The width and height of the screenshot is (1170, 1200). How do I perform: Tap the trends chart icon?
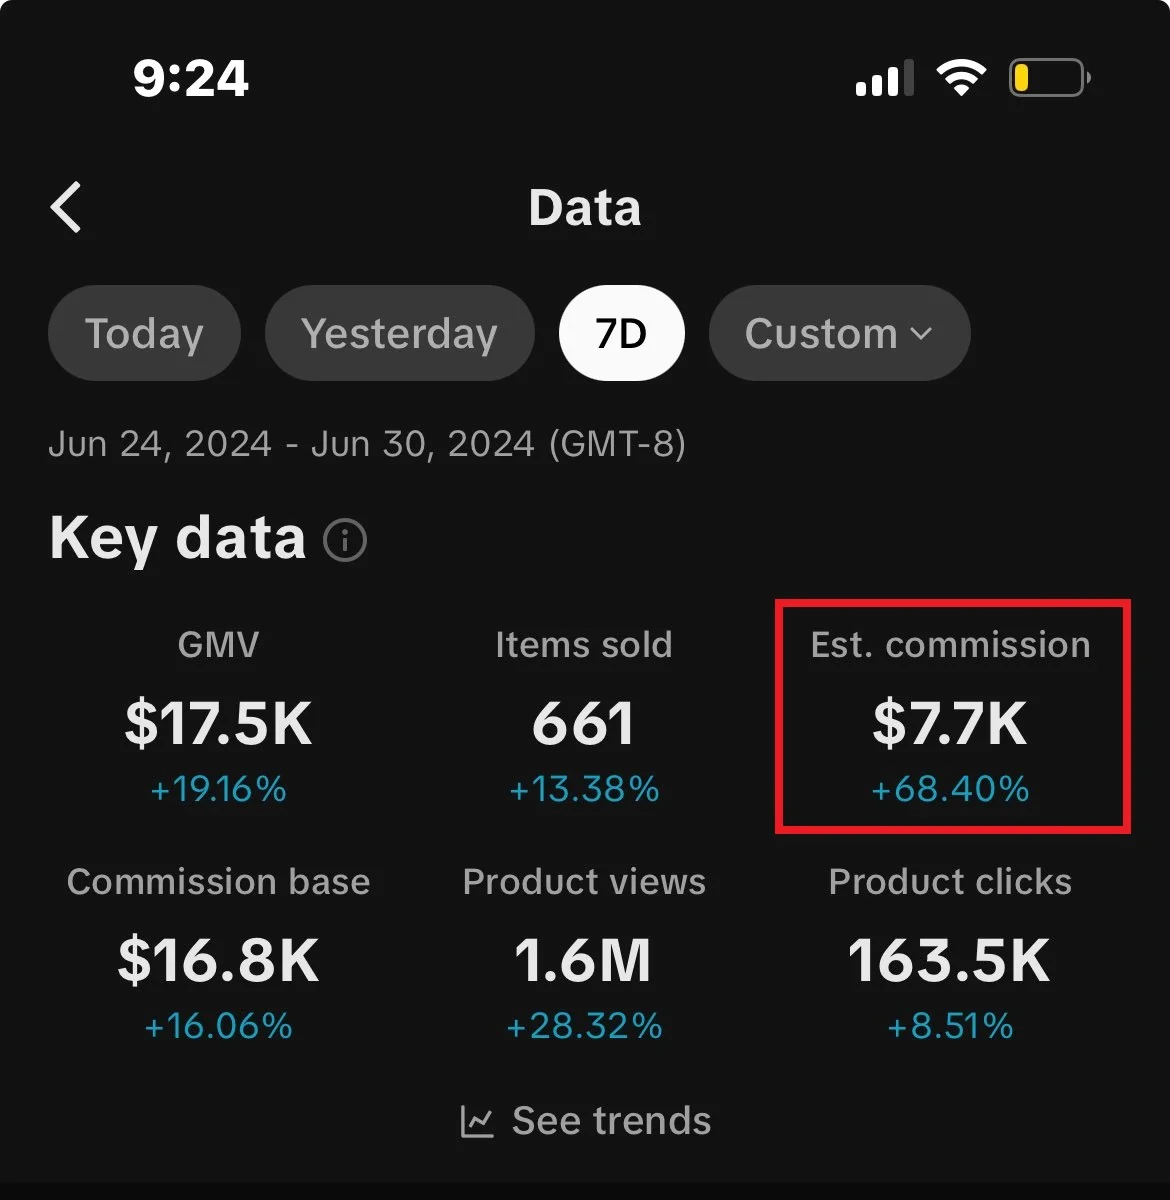click(477, 1122)
